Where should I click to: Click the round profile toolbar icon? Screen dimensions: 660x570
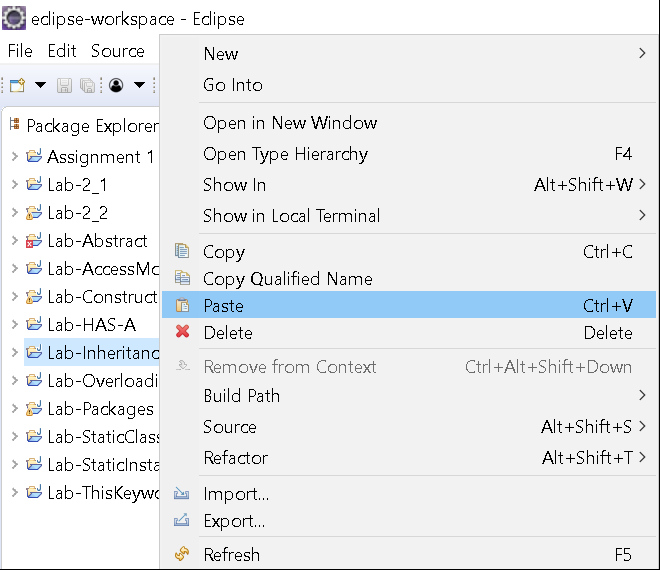coord(116,85)
